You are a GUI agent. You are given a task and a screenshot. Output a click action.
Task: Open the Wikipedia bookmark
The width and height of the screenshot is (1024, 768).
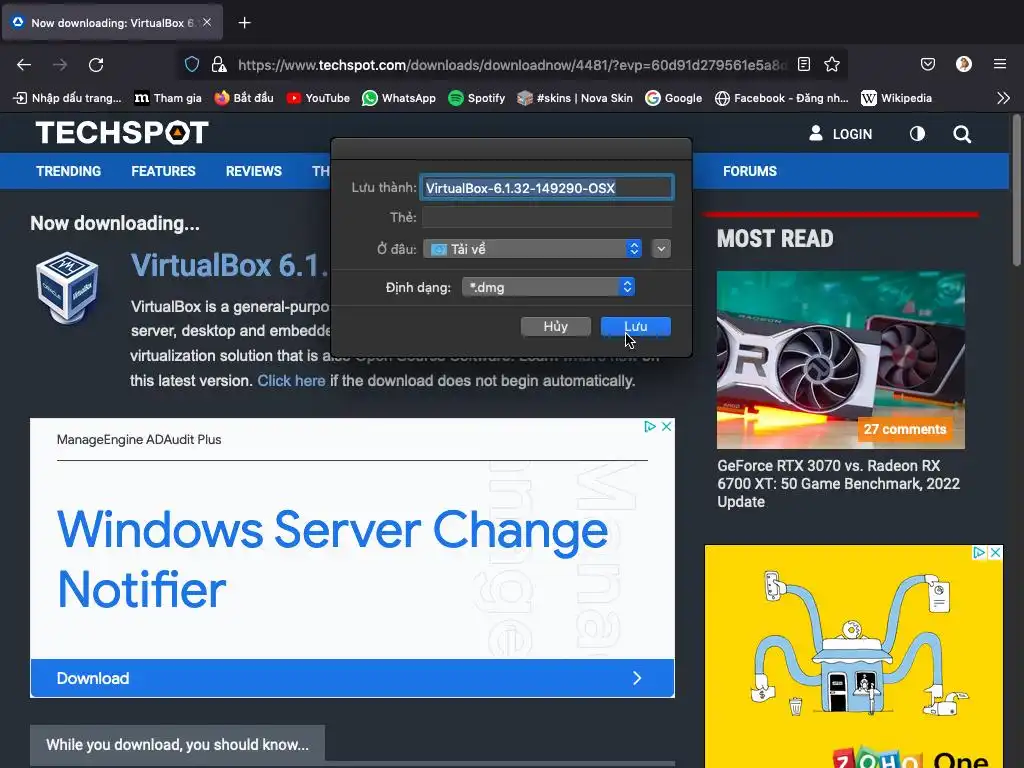click(x=897, y=98)
